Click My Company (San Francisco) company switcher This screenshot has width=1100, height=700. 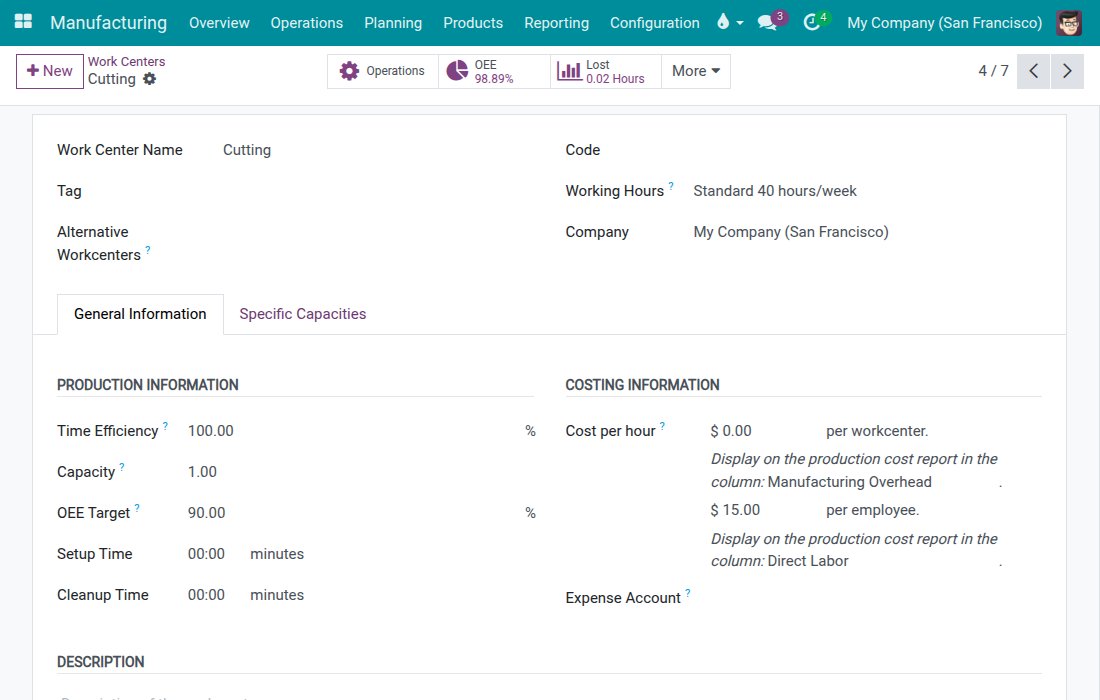tap(944, 22)
